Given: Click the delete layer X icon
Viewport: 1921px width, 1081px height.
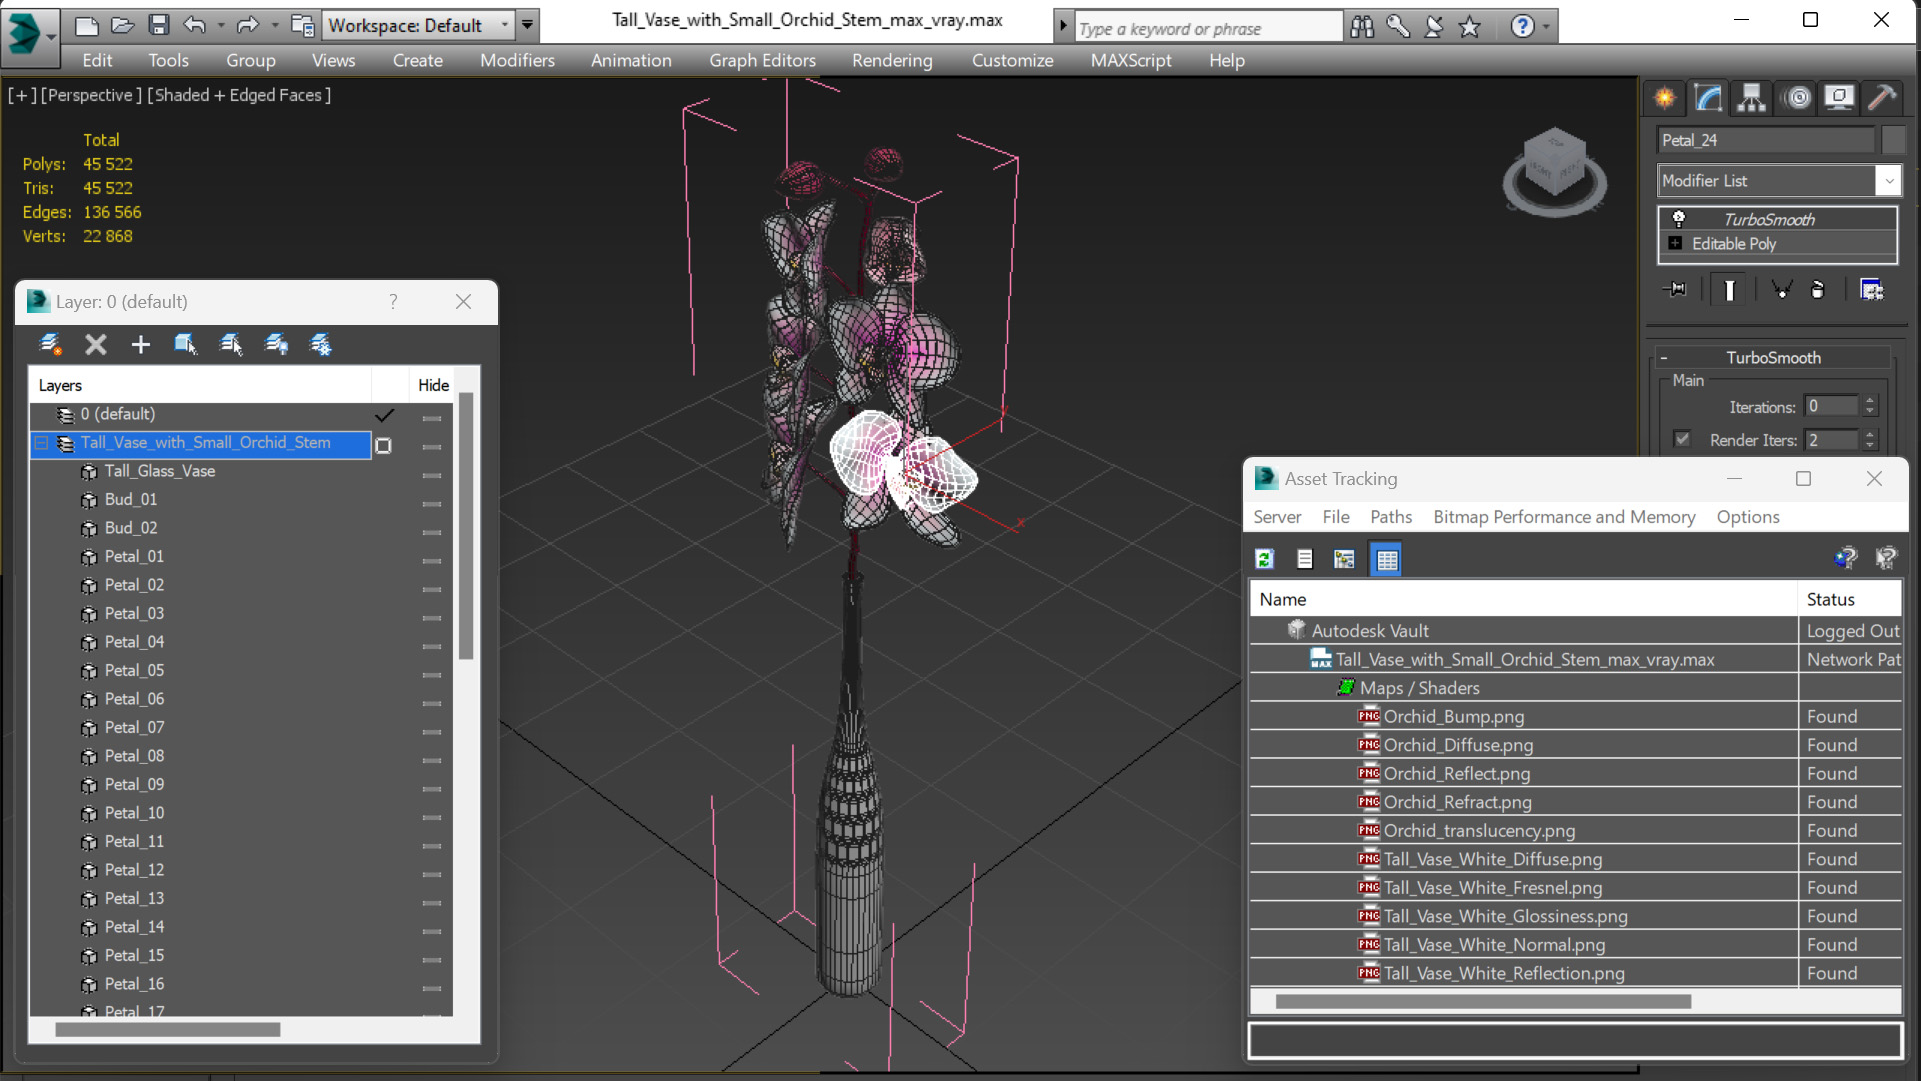Looking at the screenshot, I should (95, 345).
